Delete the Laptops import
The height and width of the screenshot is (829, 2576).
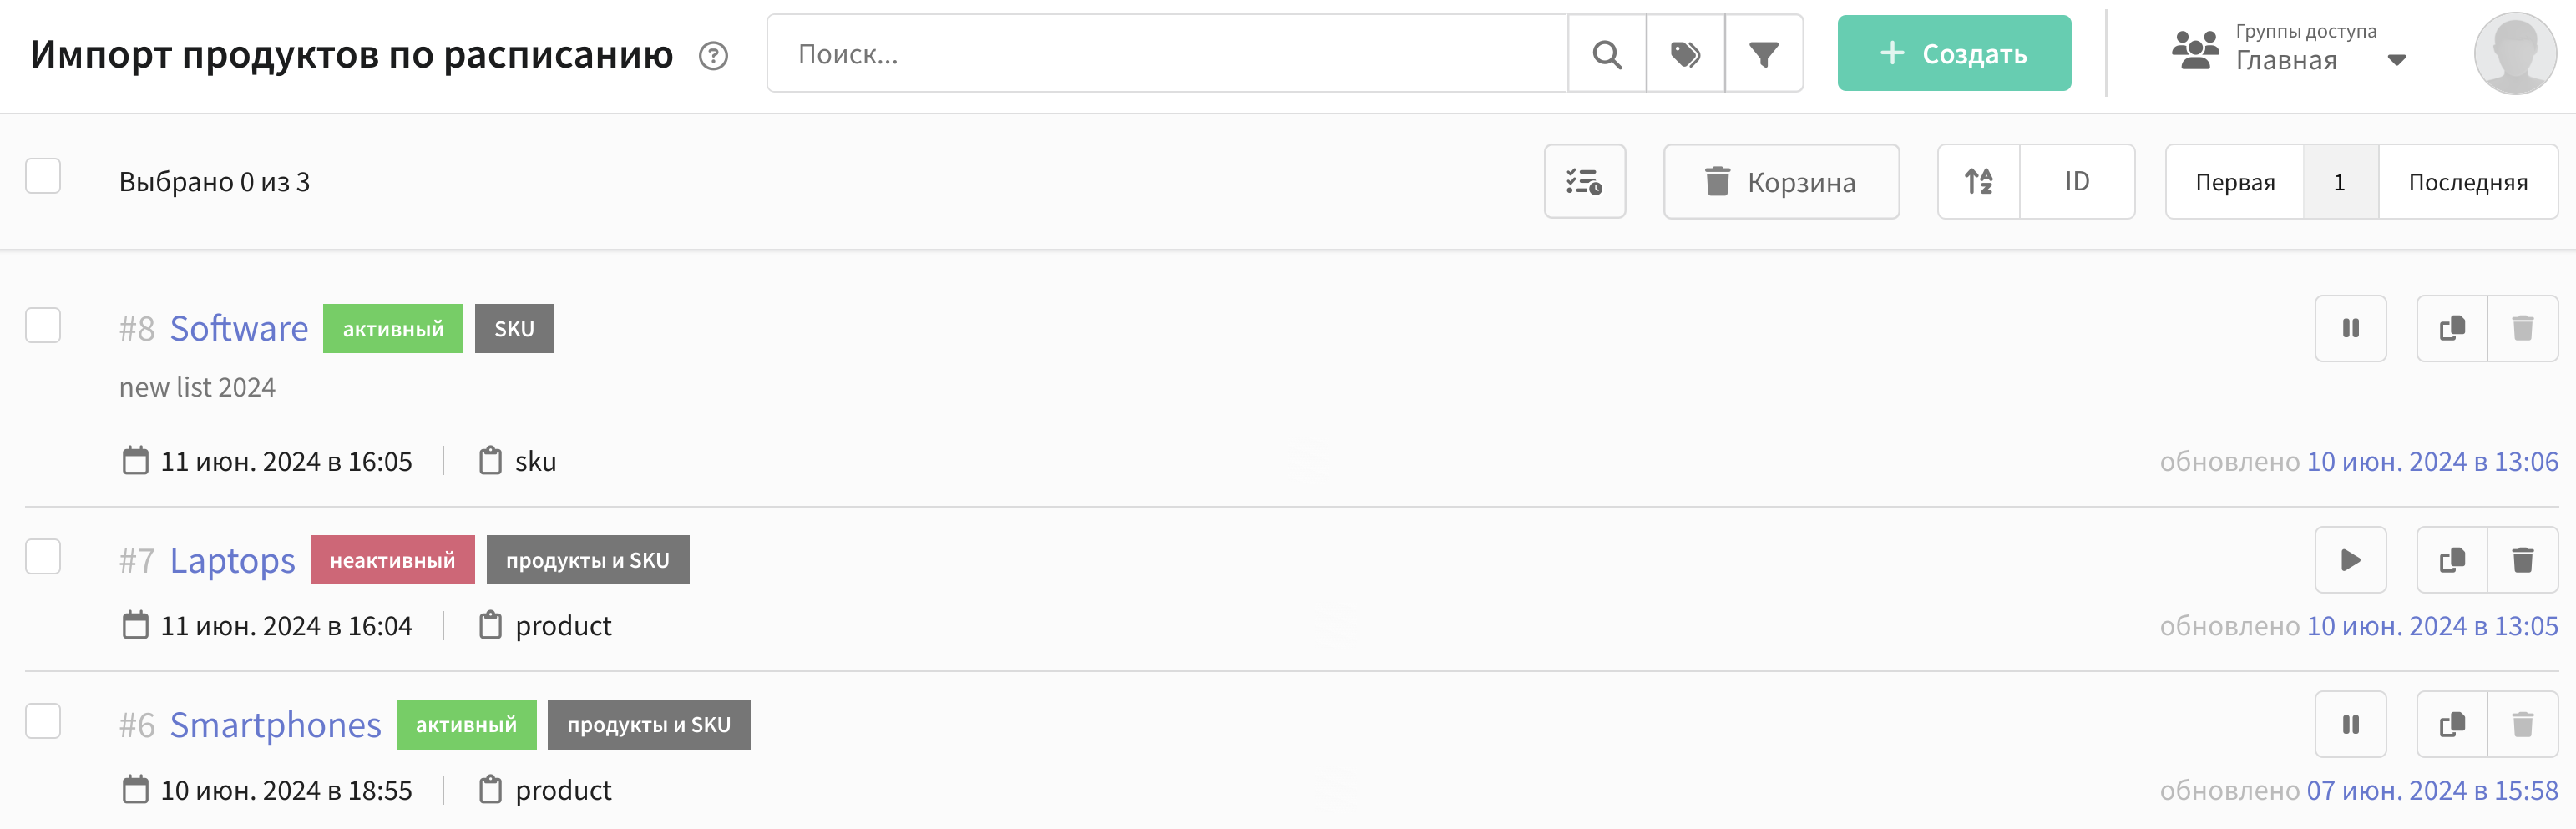[x=2522, y=560]
